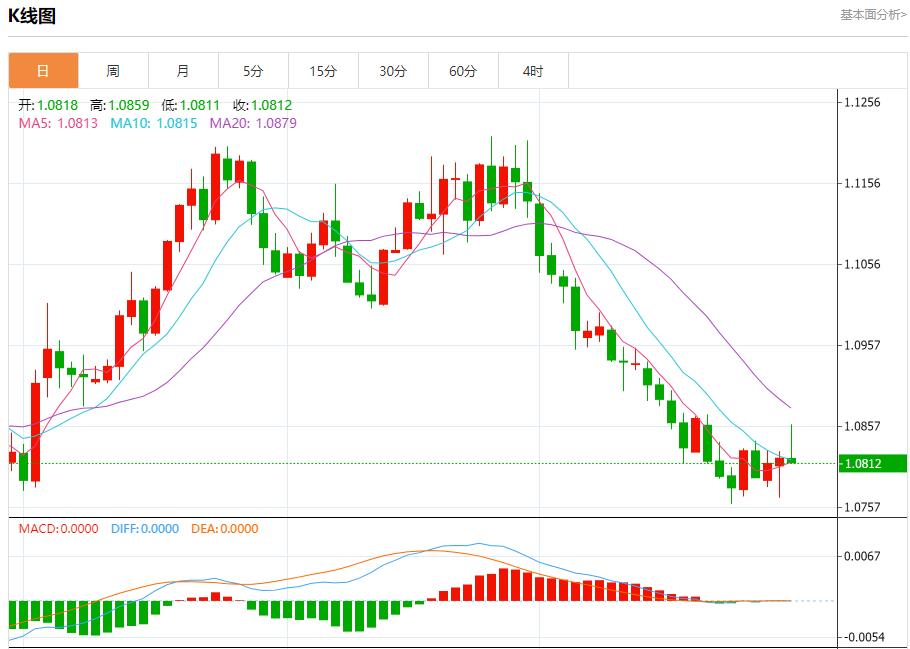Click the 1.1256 price axis label
This screenshot has height=649, width=910.
(x=862, y=102)
